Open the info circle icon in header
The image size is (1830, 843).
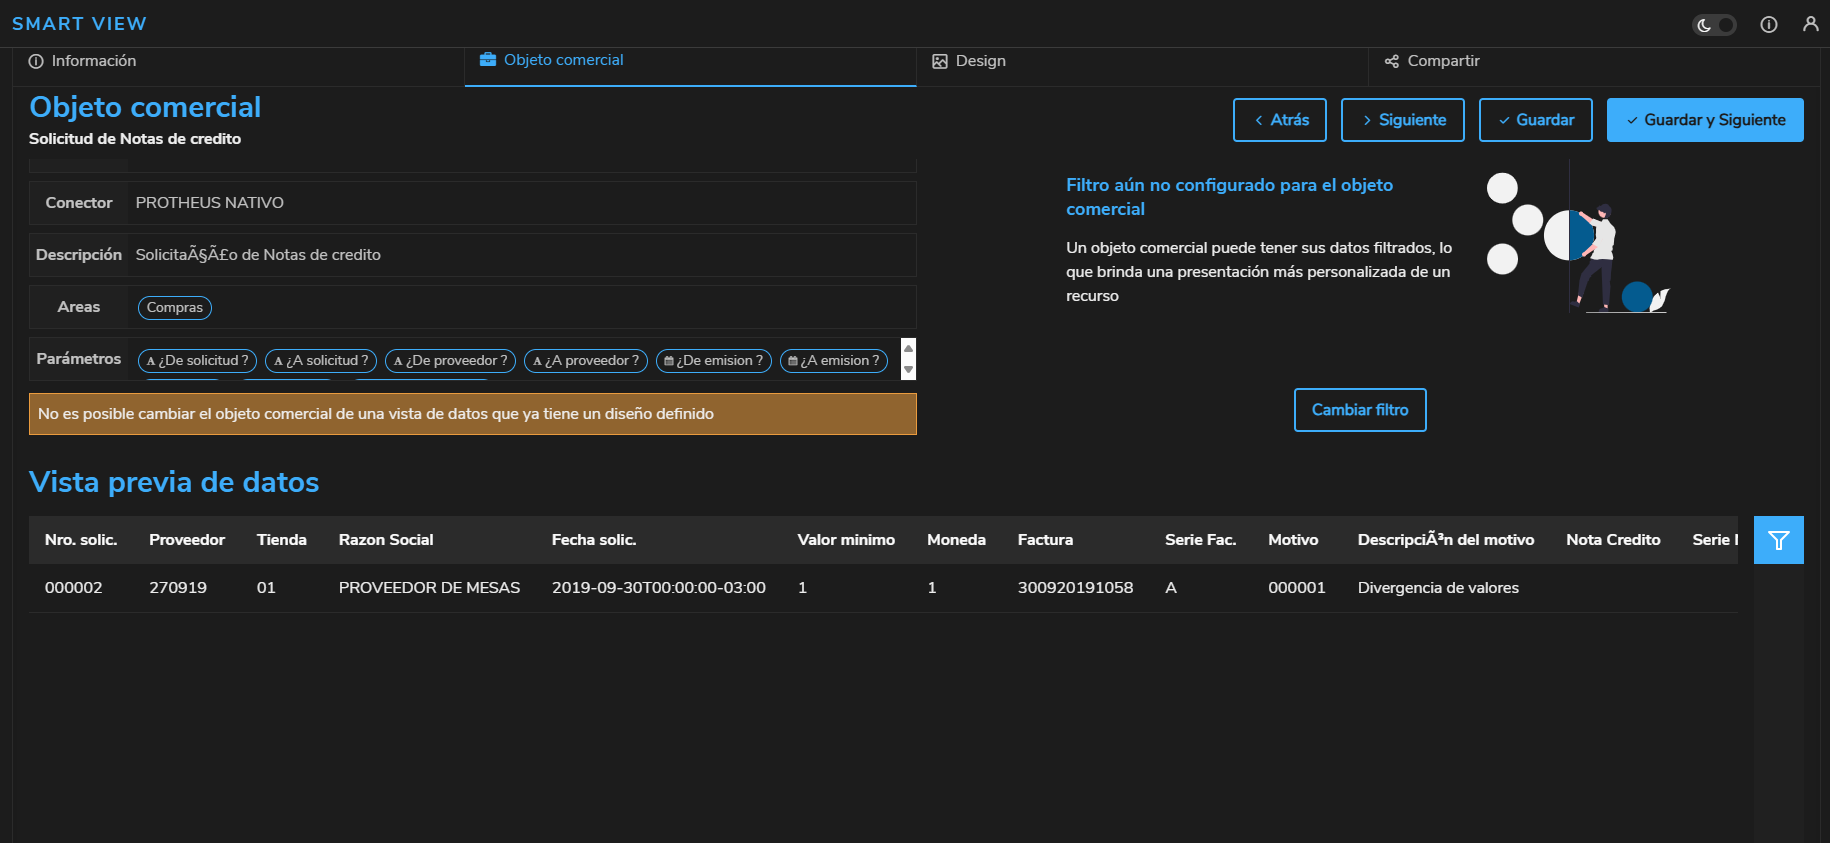click(x=1769, y=25)
